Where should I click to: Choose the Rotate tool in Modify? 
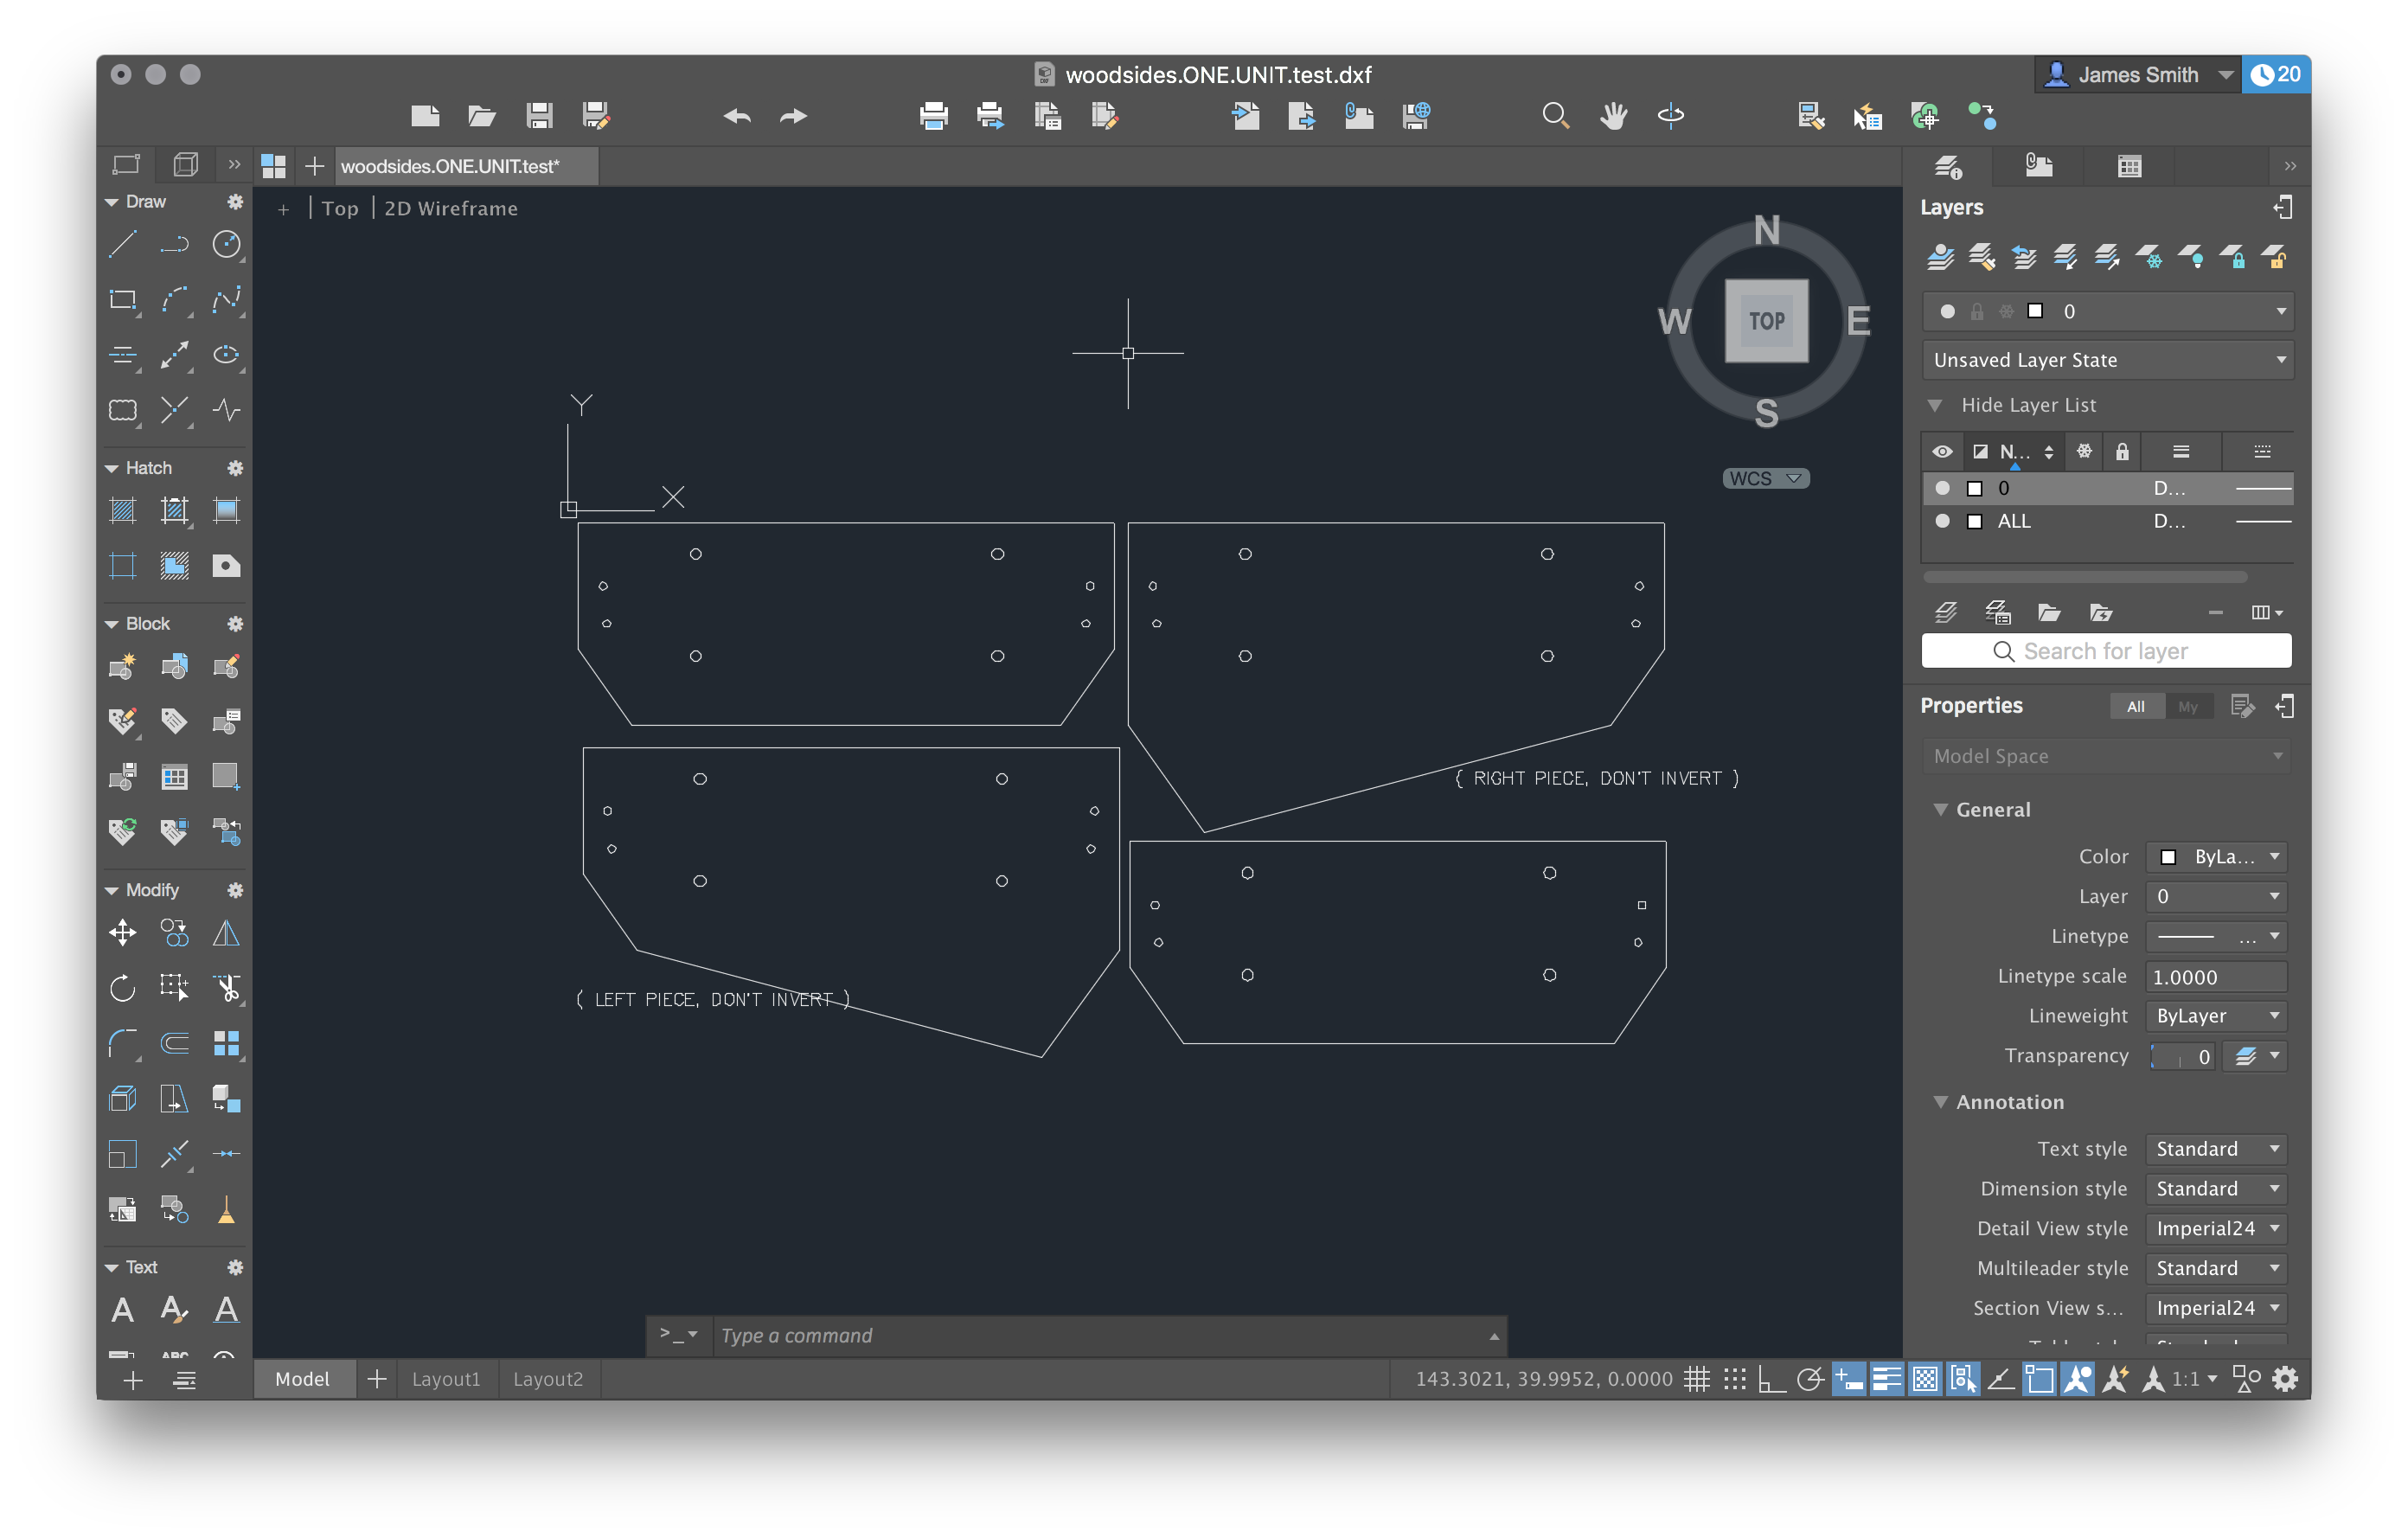123,988
